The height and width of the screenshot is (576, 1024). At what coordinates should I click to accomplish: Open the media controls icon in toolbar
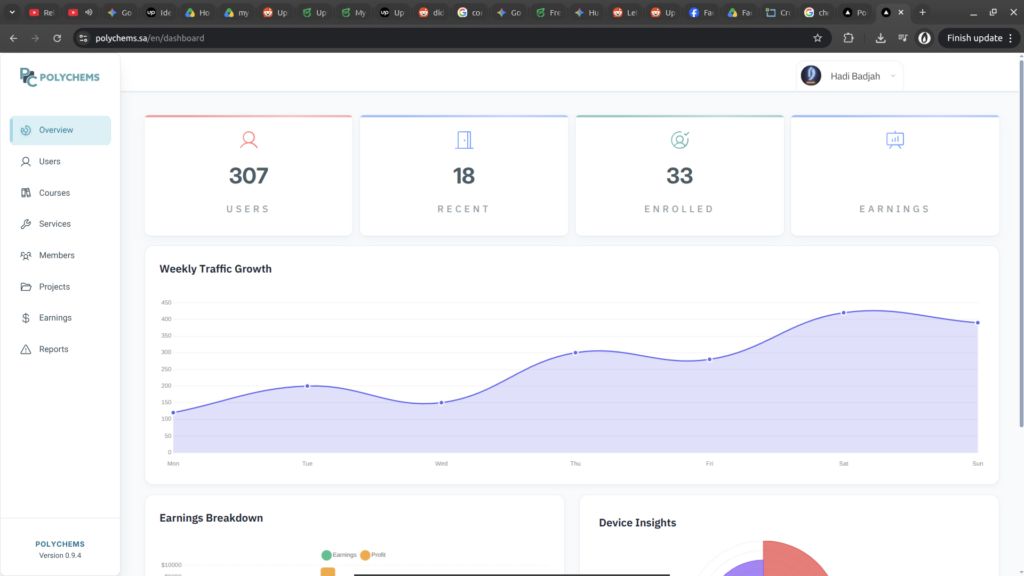(x=903, y=38)
